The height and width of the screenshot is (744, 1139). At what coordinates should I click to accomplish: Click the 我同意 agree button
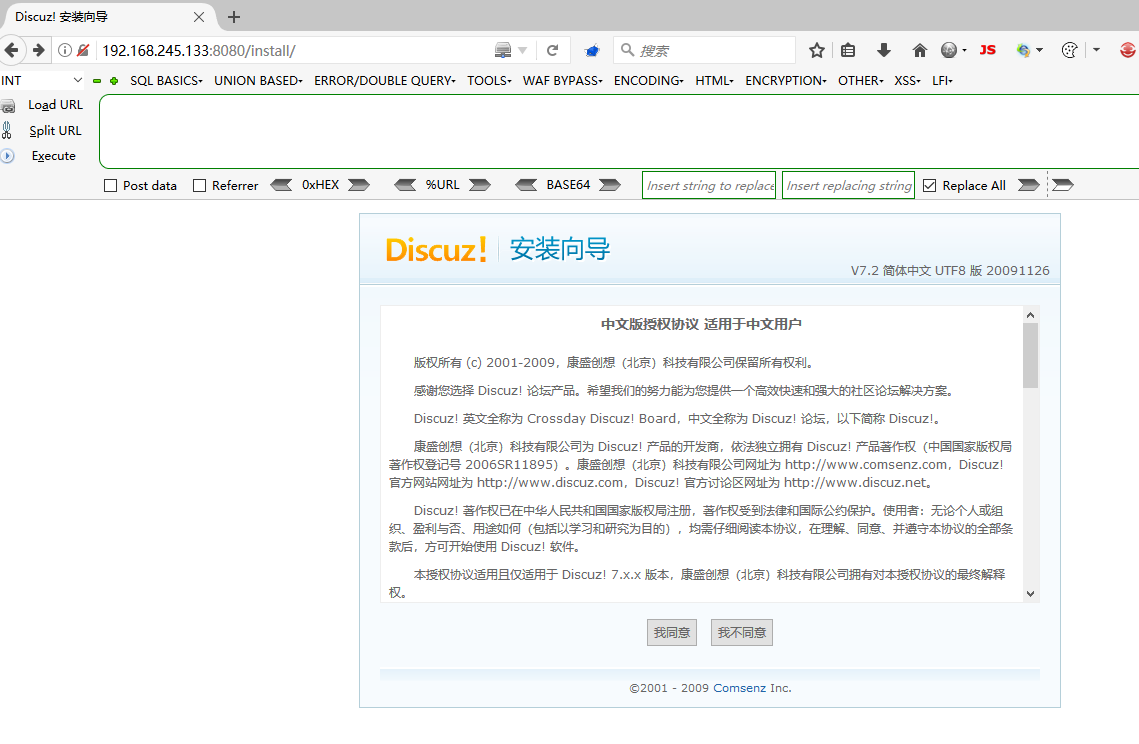click(x=672, y=632)
